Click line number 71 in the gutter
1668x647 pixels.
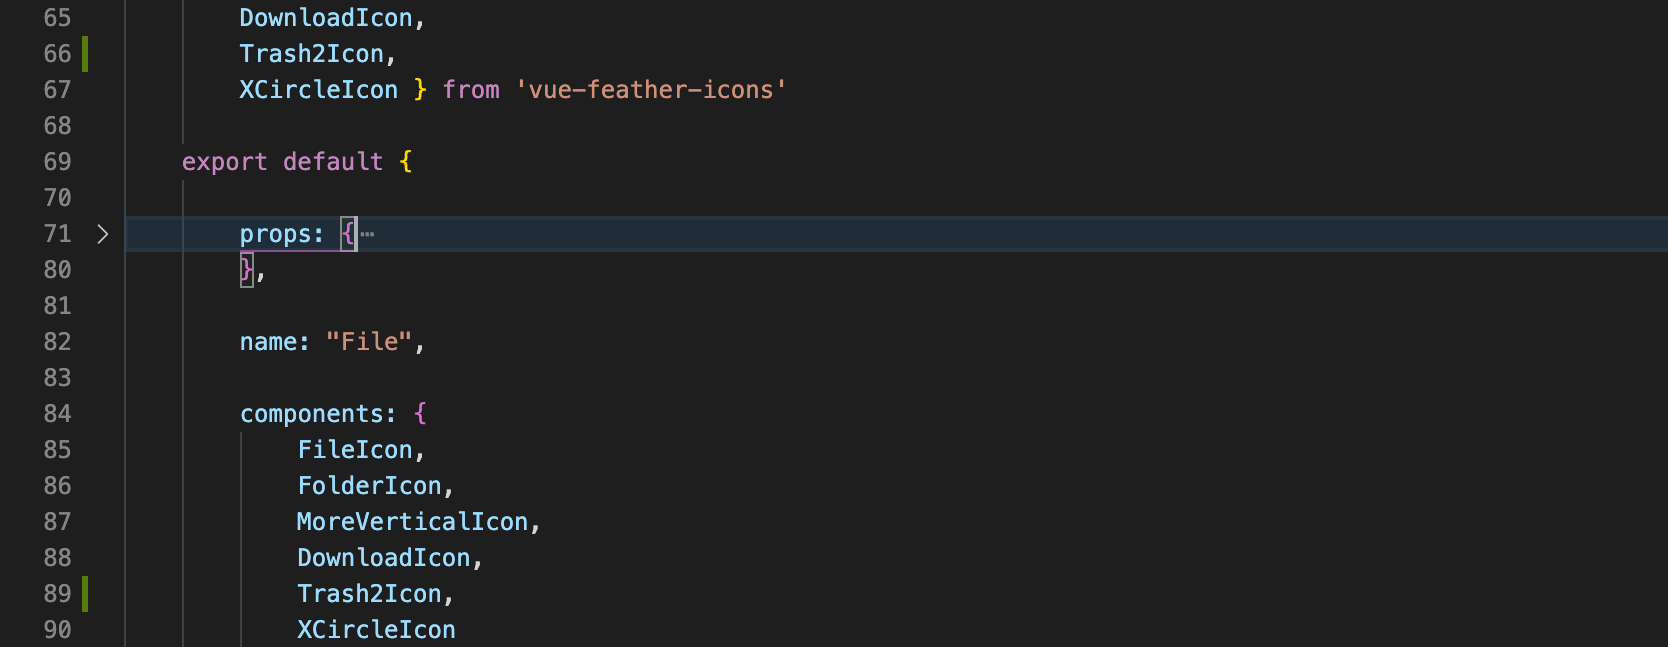[57, 234]
